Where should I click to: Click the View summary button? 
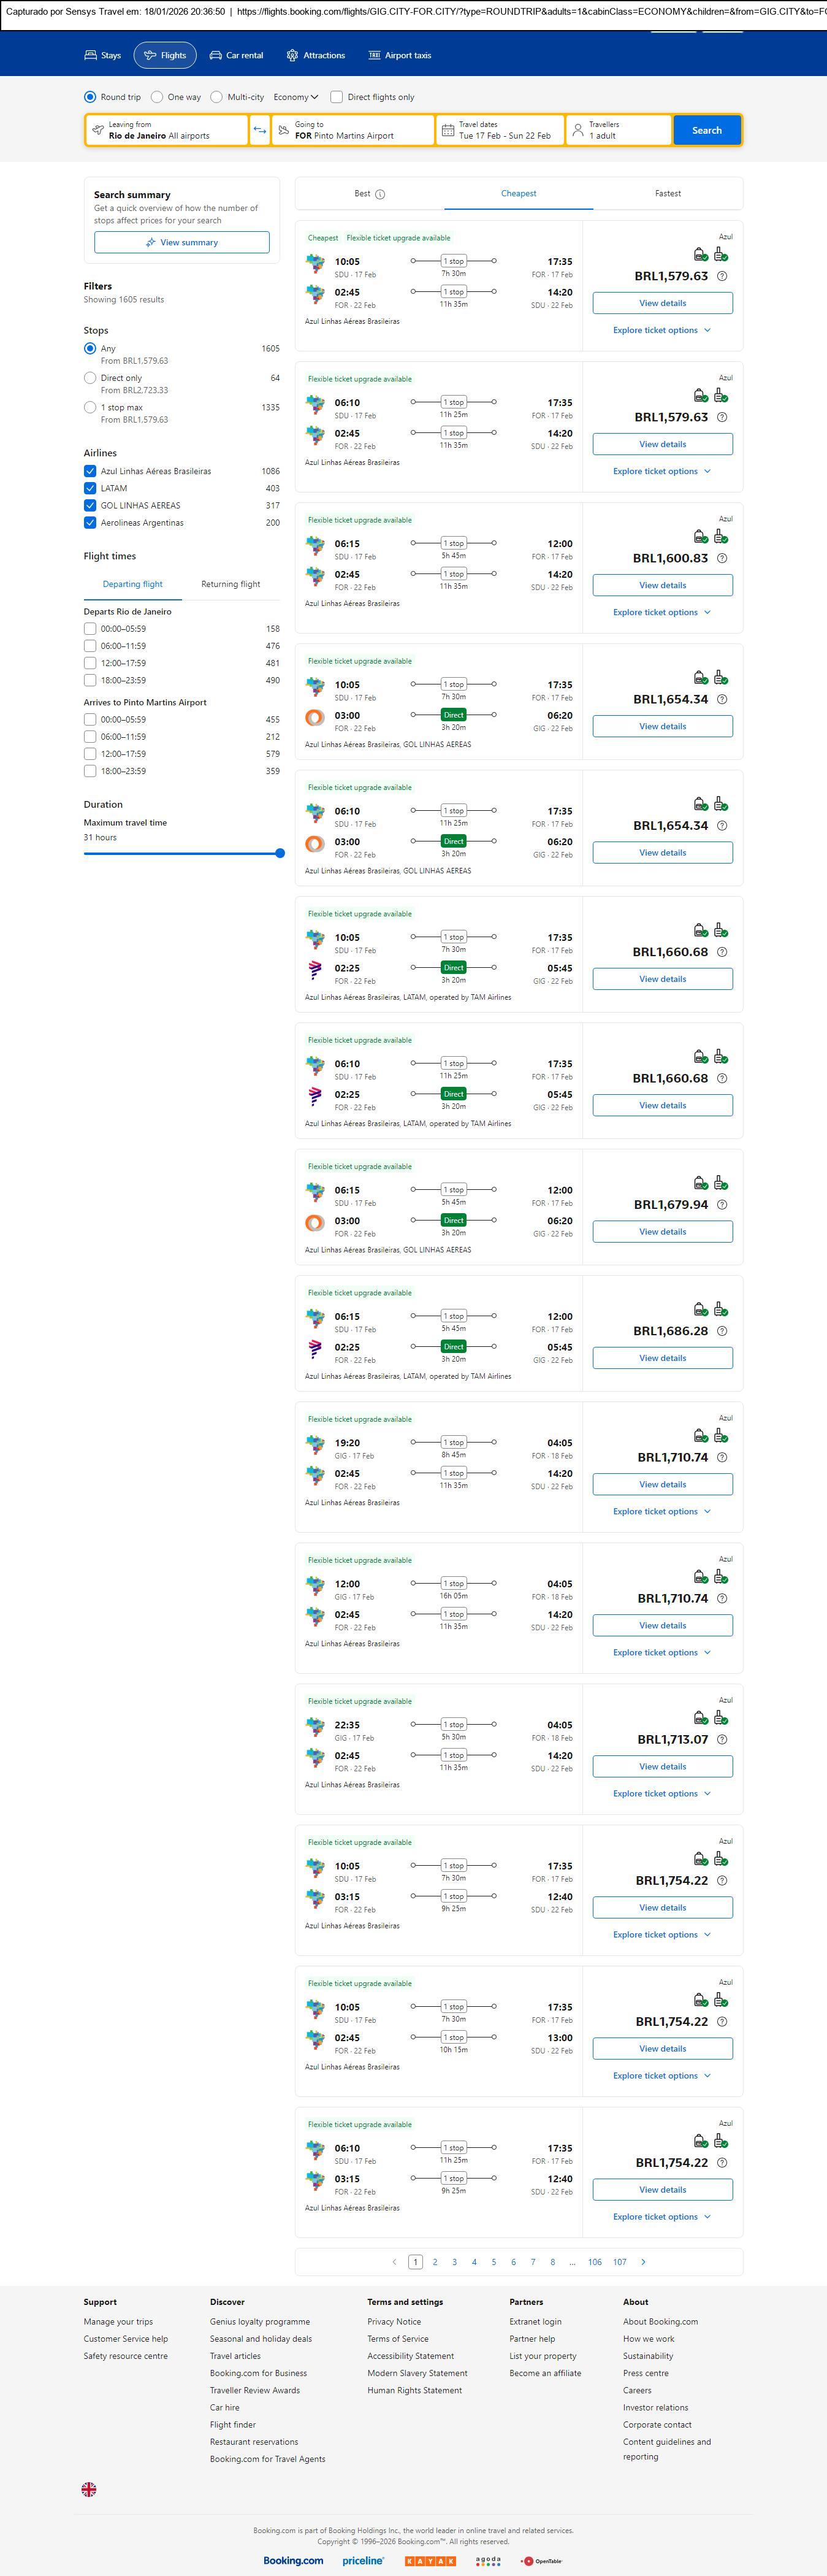pyautogui.click(x=181, y=242)
